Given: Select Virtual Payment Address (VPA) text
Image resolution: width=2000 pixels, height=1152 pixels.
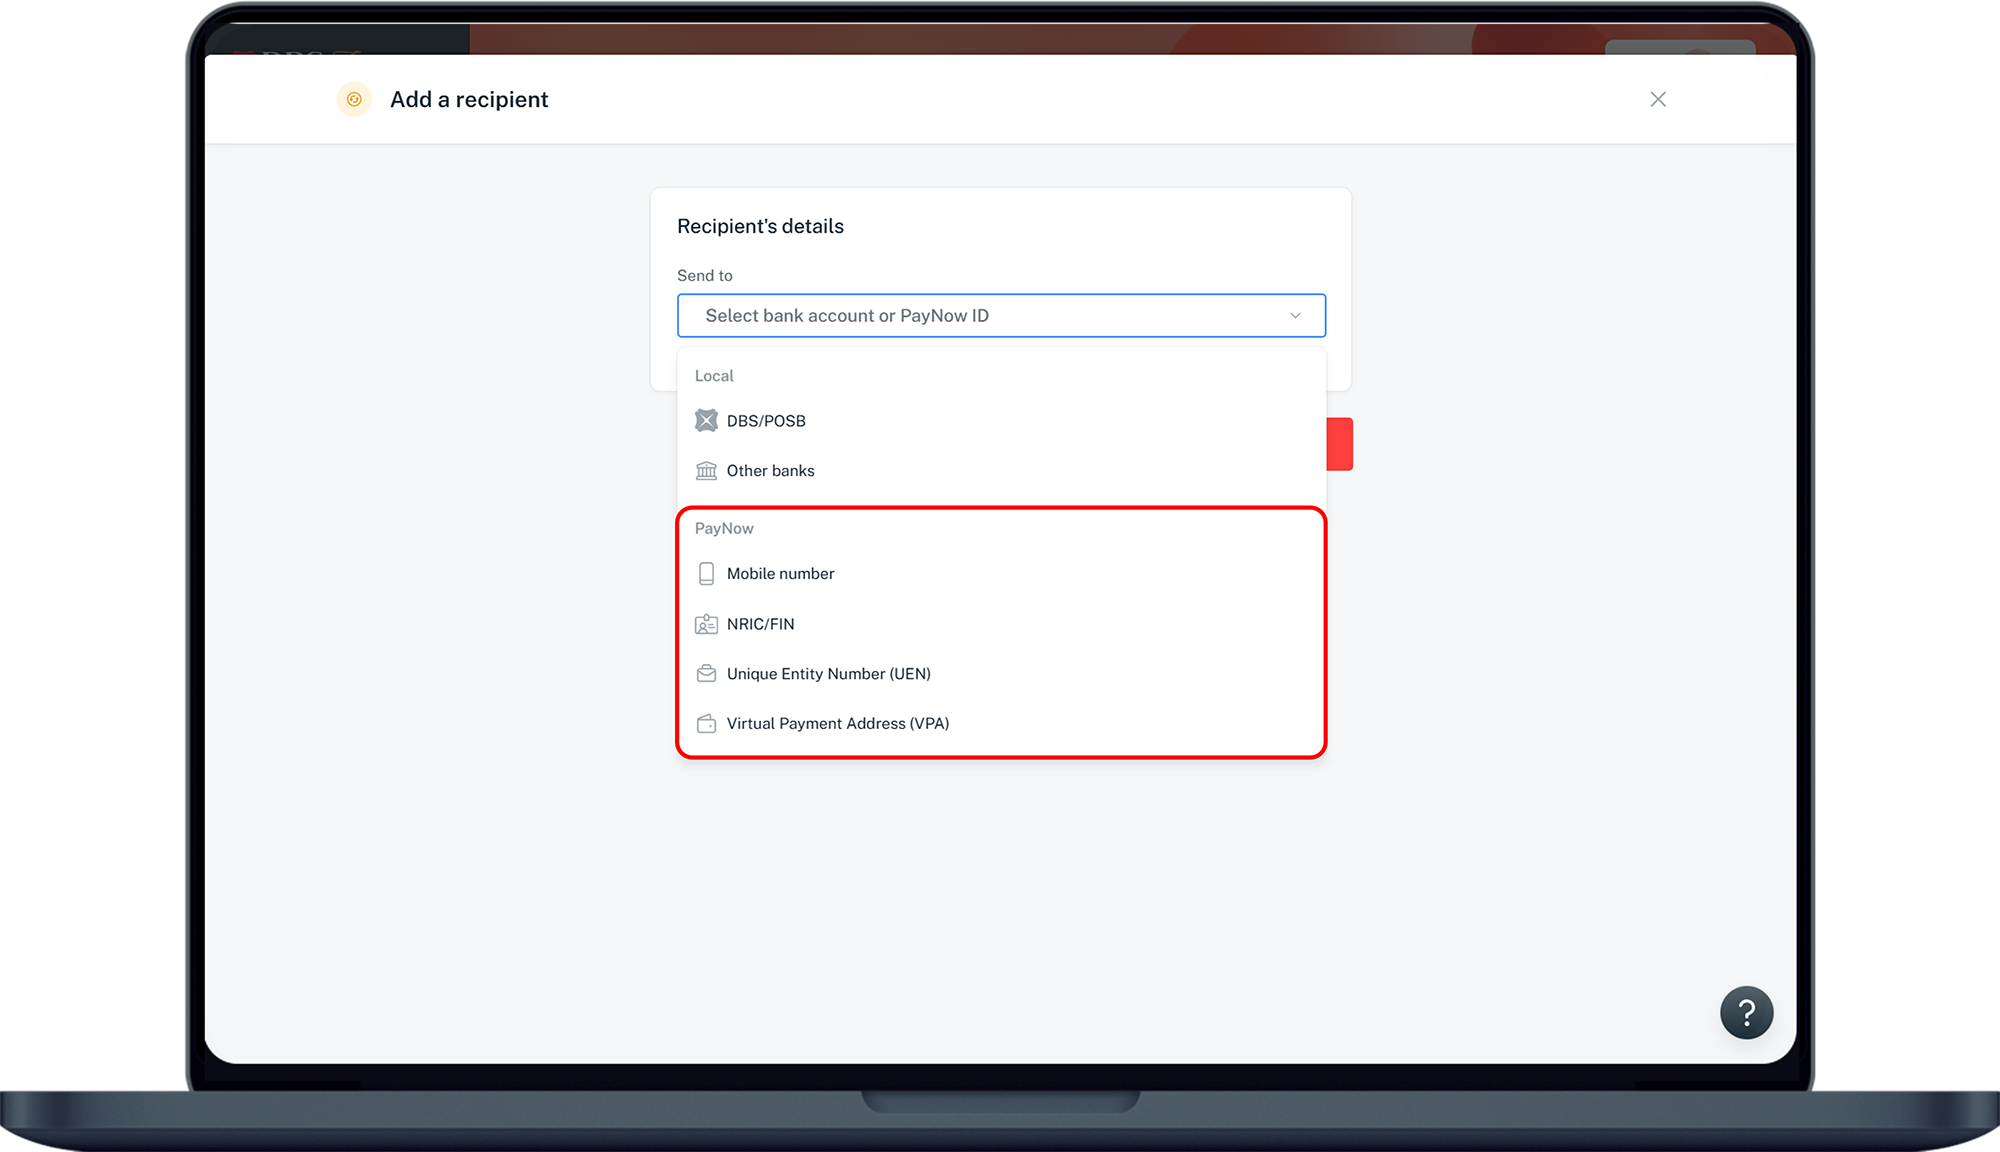Looking at the screenshot, I should [837, 724].
